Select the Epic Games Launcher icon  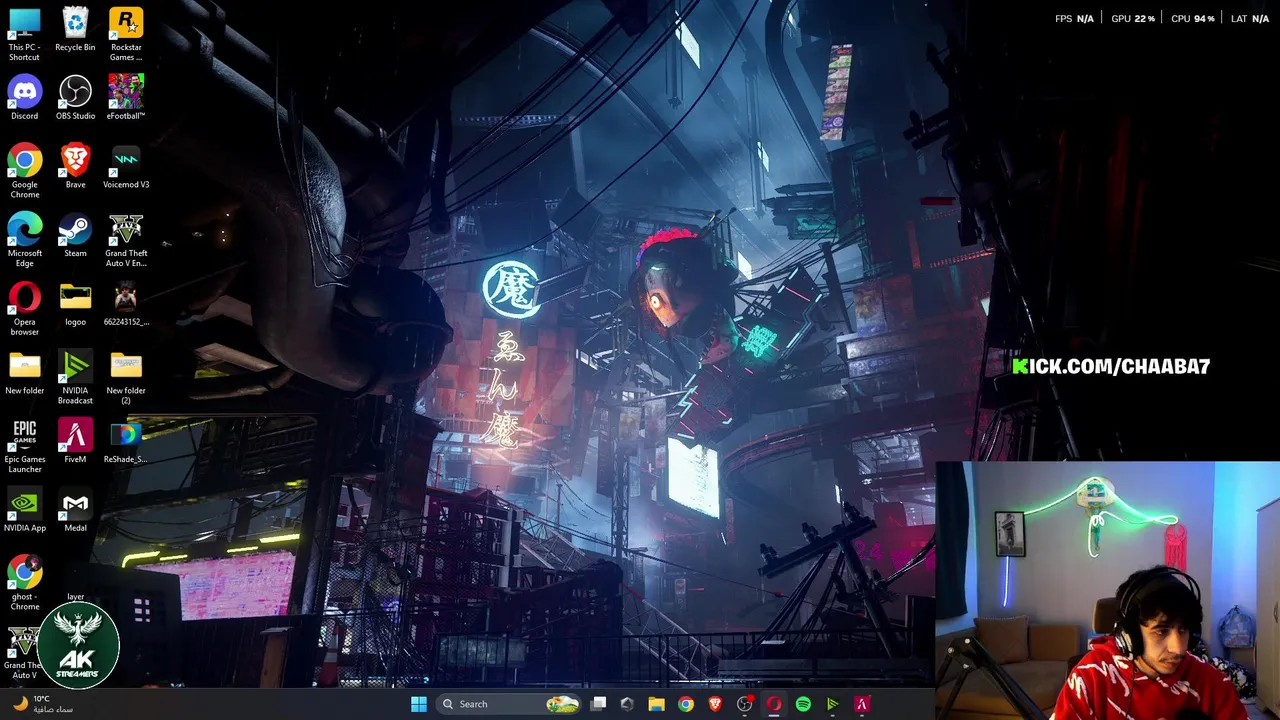coord(24,446)
